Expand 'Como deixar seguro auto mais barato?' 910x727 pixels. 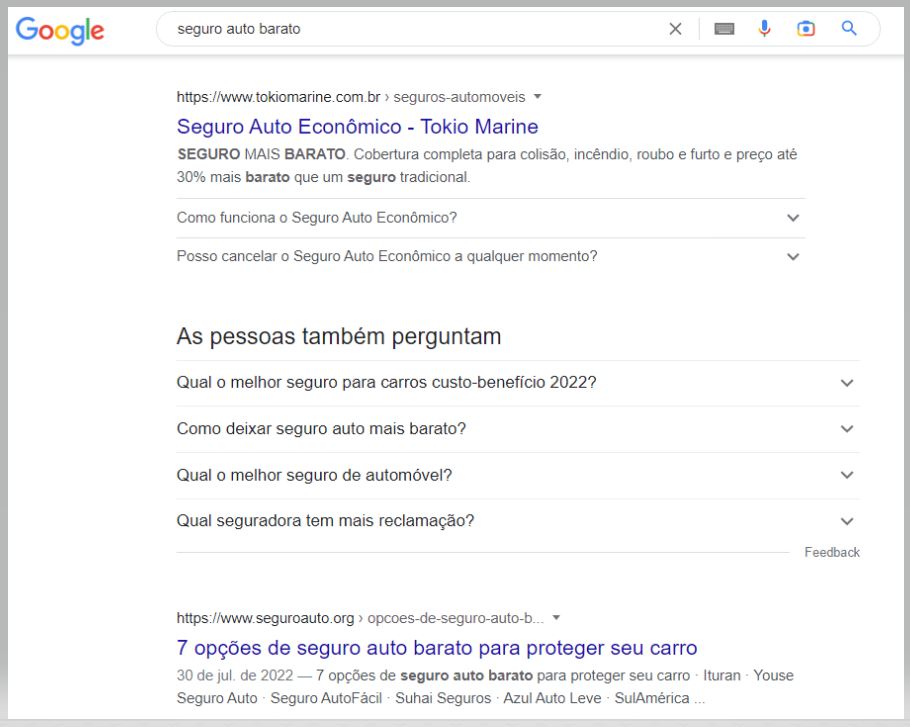(518, 429)
